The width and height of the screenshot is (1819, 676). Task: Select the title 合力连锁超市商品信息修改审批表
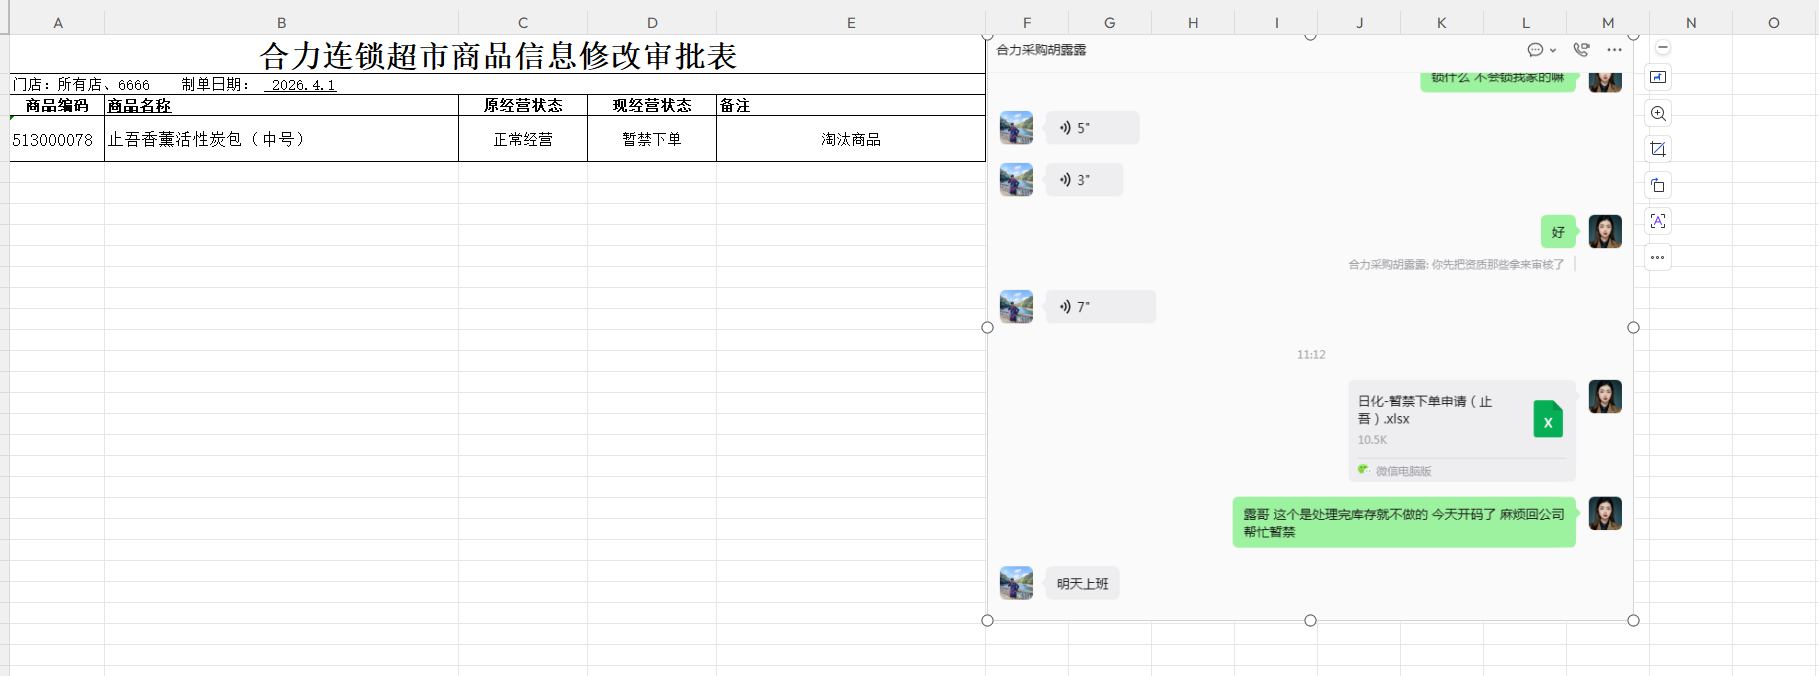[498, 56]
